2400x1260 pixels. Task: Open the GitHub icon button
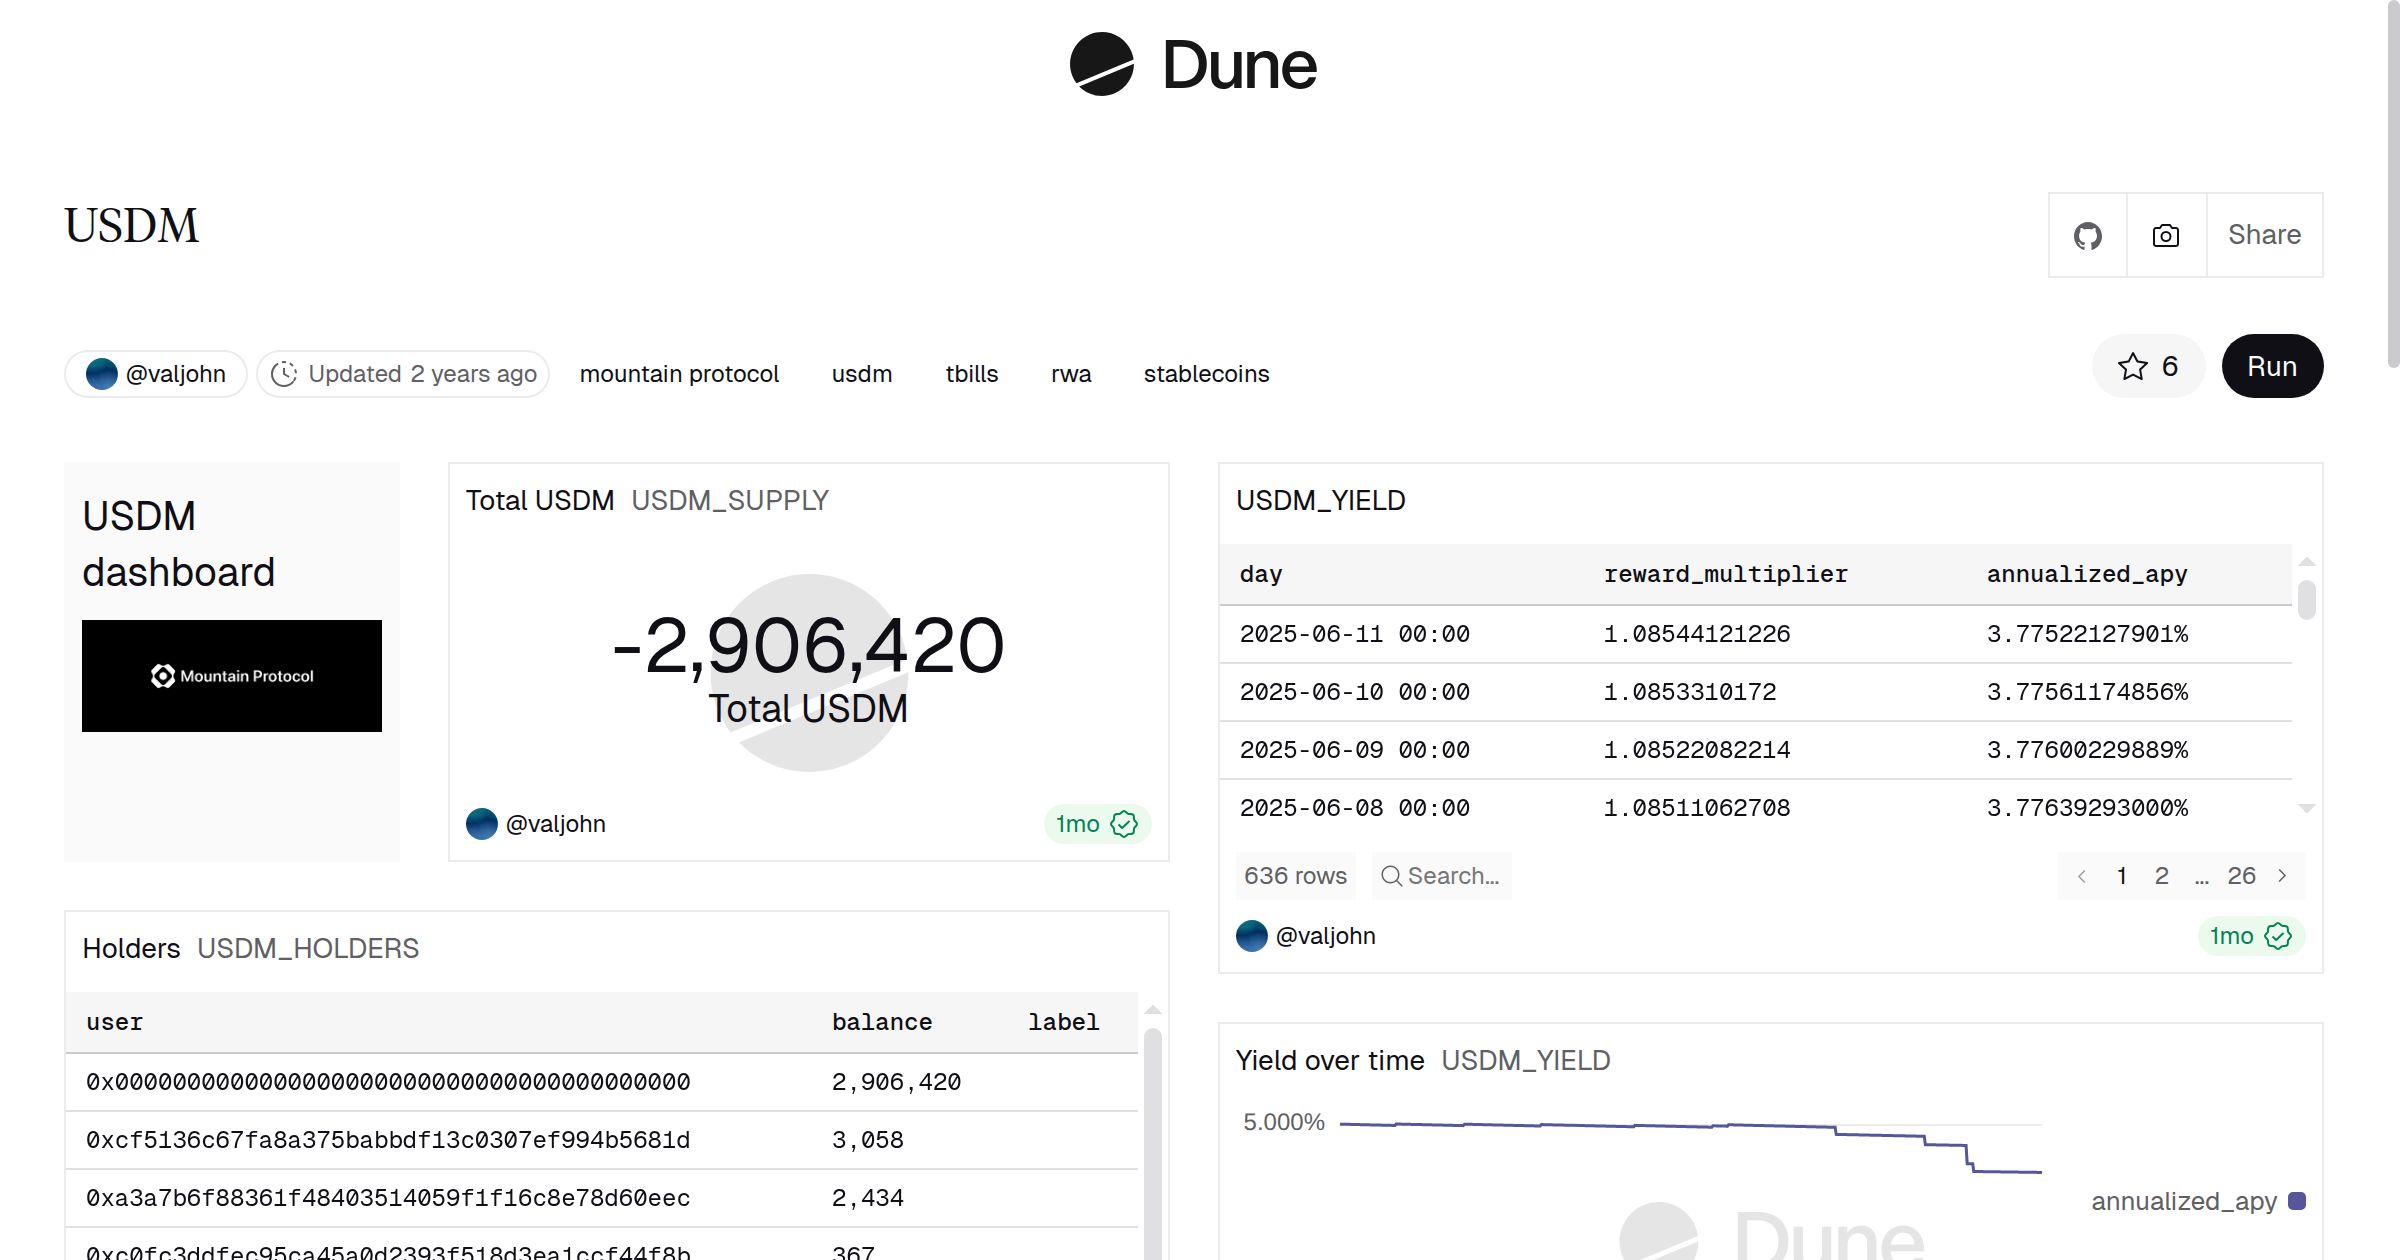click(2087, 236)
